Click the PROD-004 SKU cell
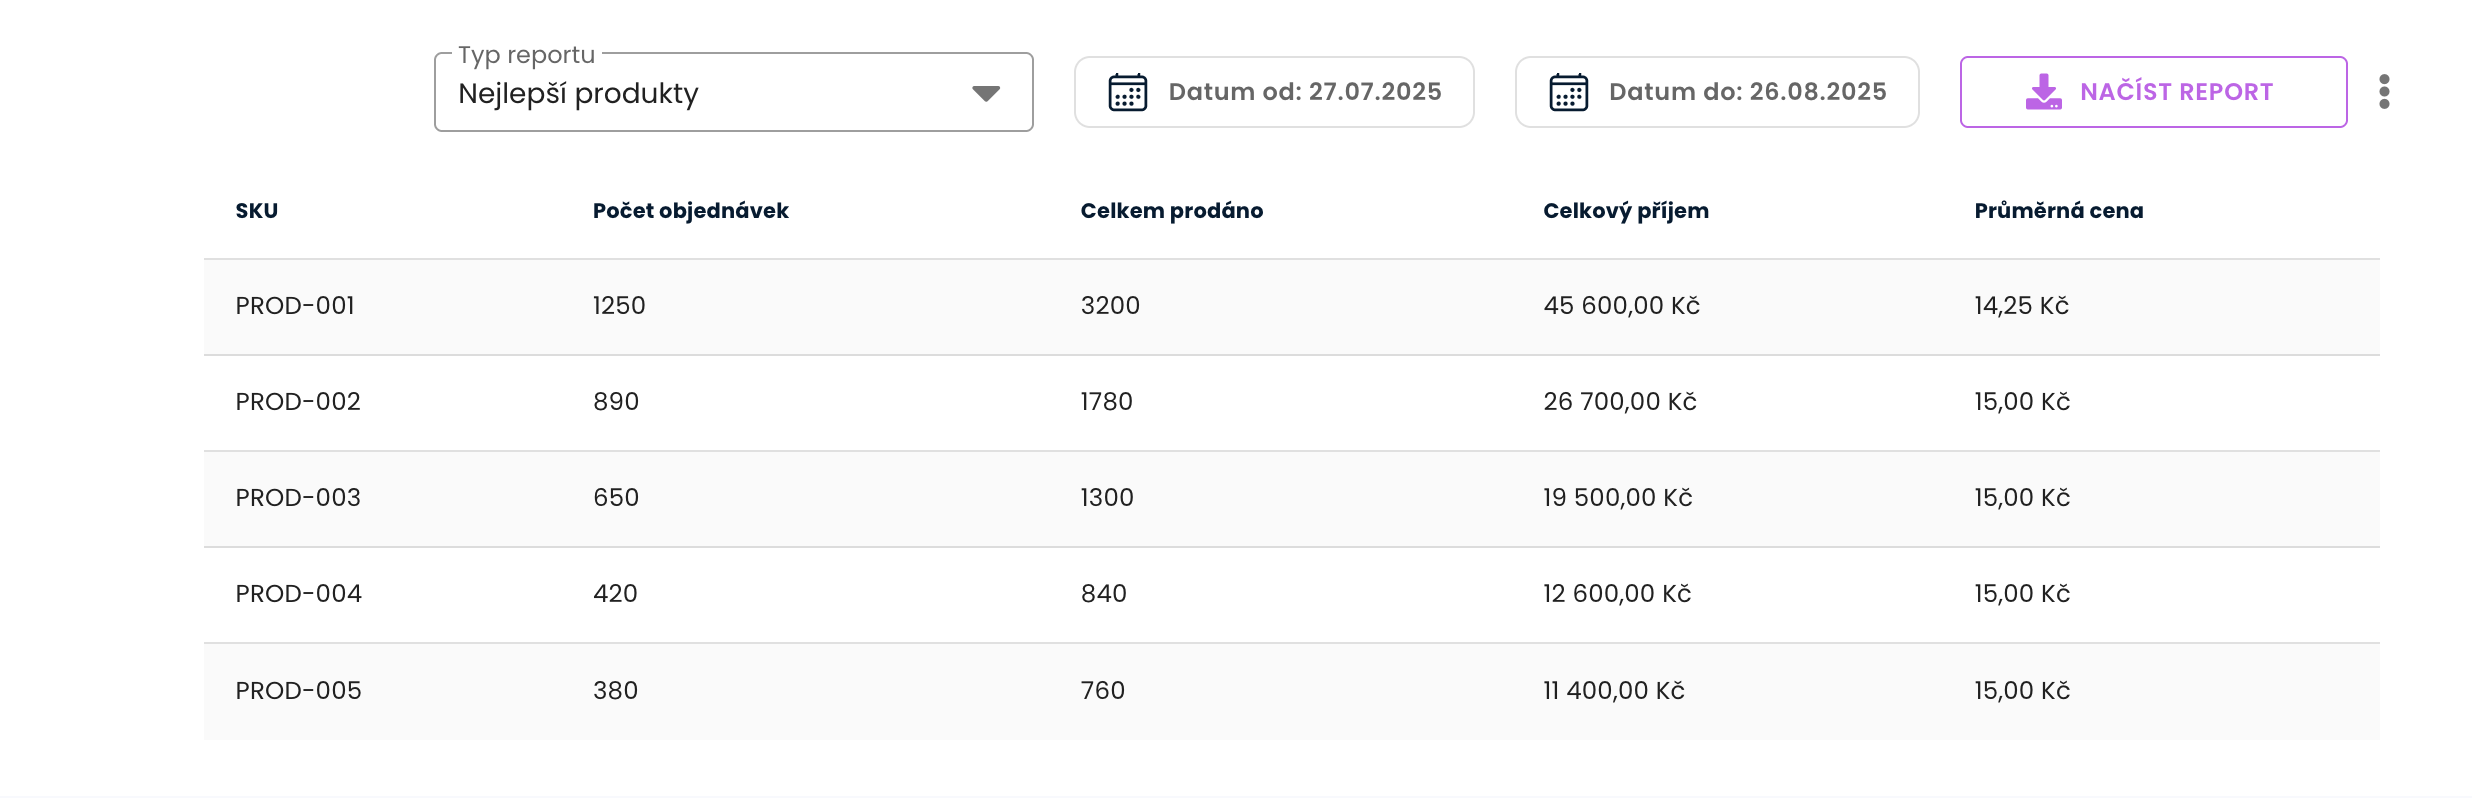This screenshot has width=2472, height=798. 298,594
